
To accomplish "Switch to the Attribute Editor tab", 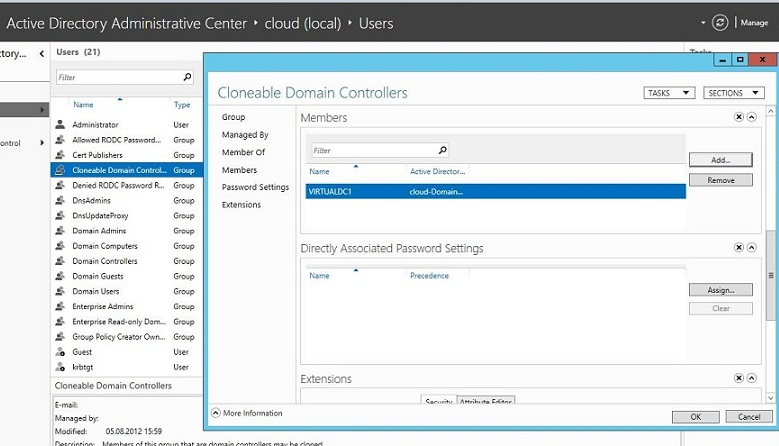I will pos(485,401).
